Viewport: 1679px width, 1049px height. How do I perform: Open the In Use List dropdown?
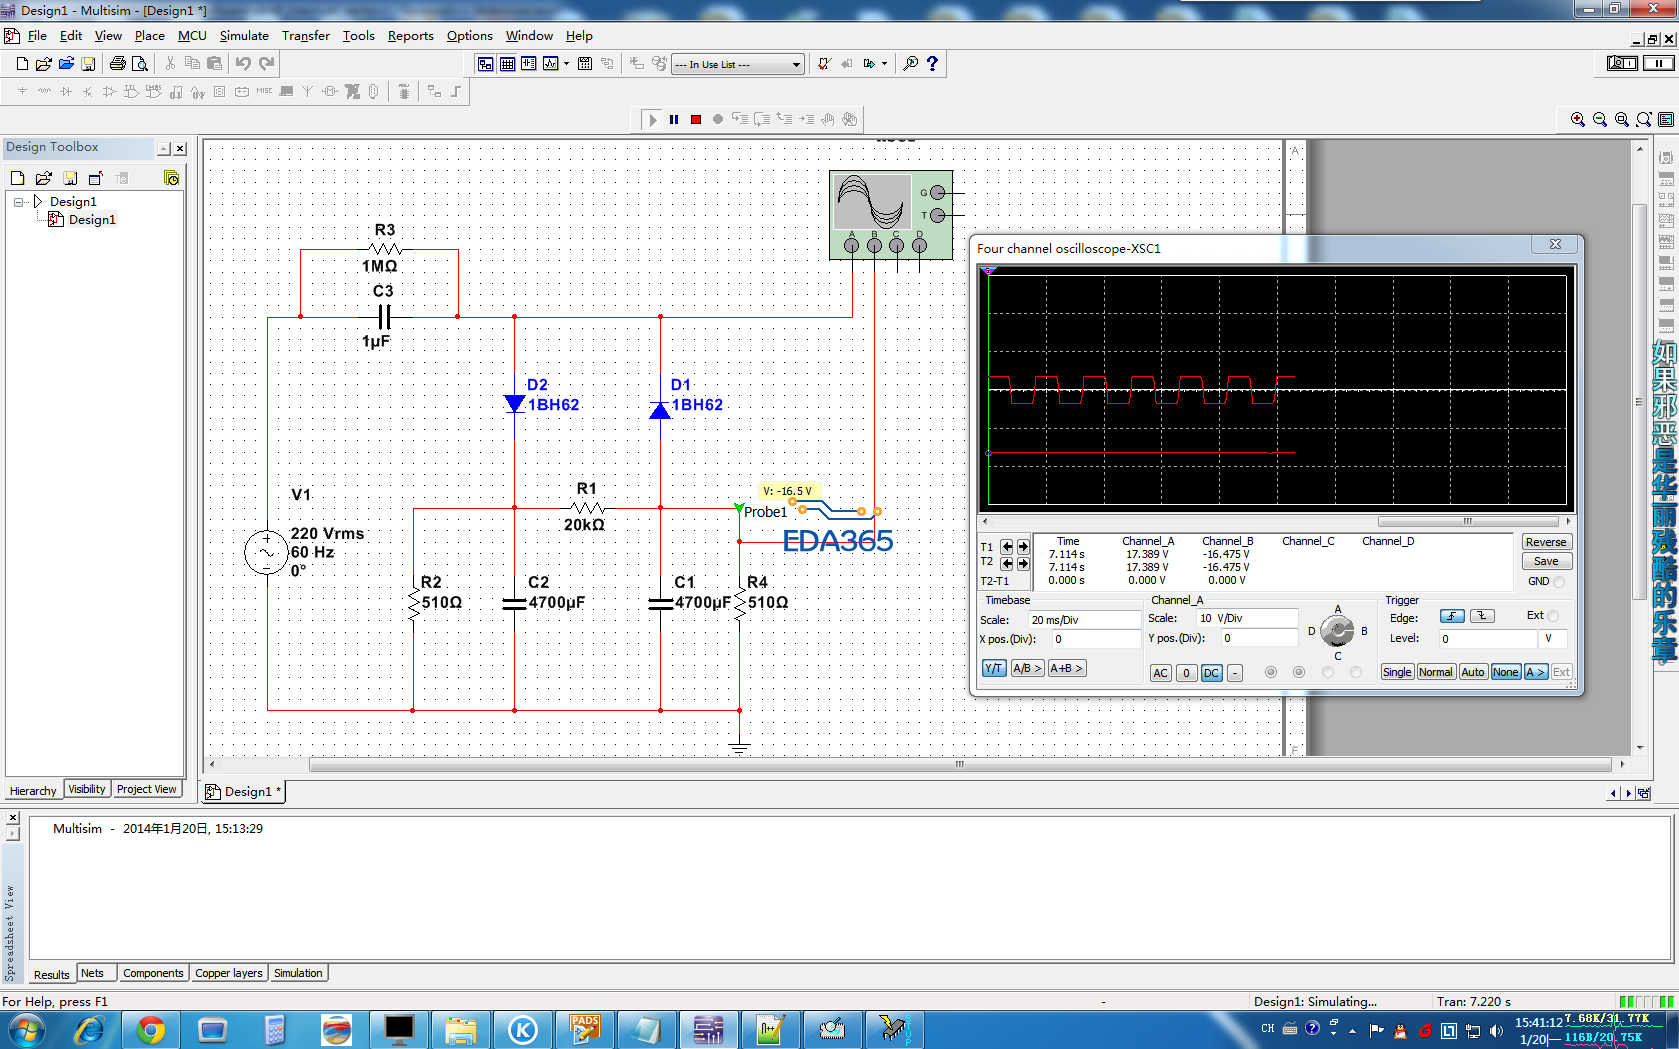pos(796,65)
